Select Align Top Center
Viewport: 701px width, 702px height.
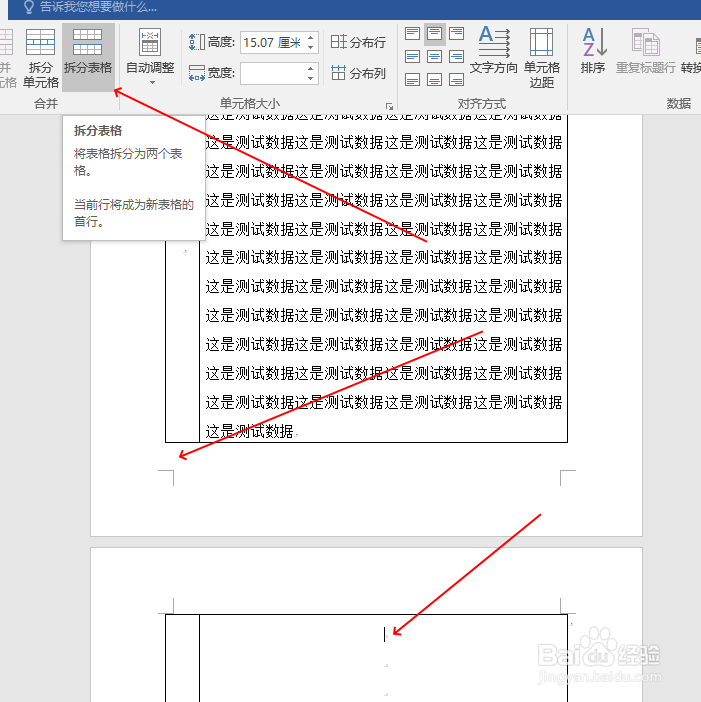(x=434, y=34)
